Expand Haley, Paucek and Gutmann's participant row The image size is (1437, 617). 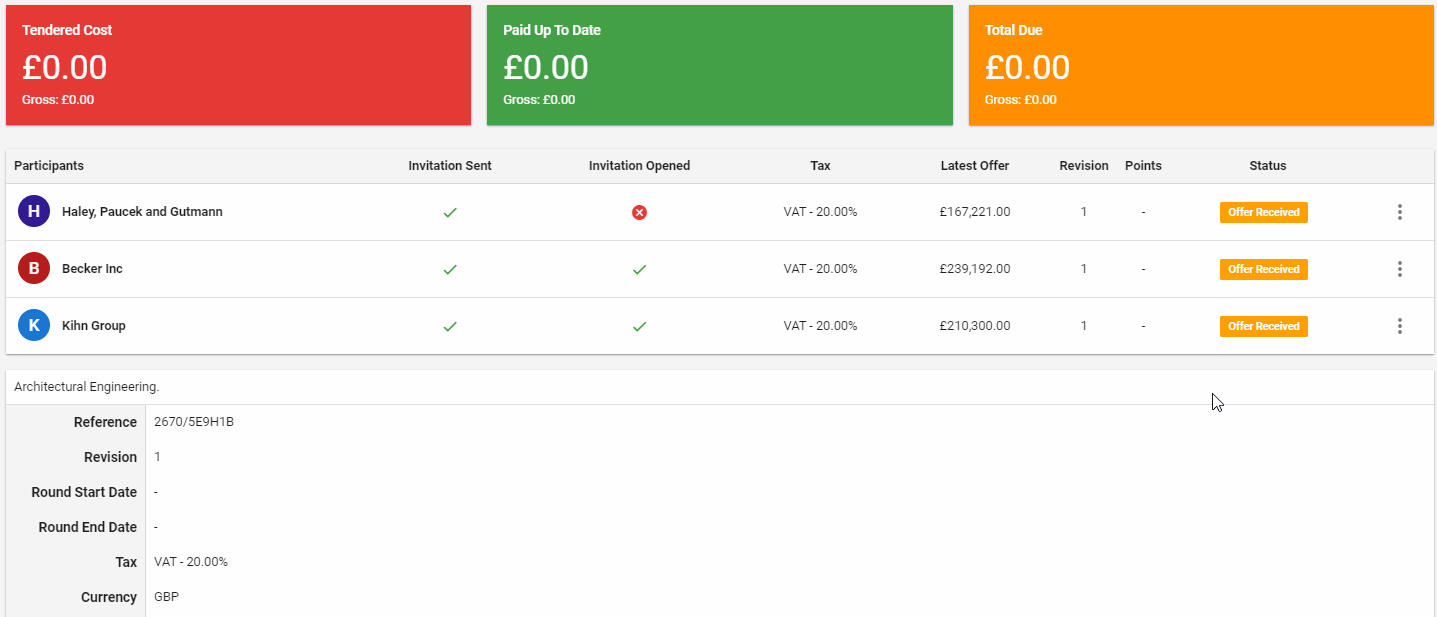pos(140,212)
